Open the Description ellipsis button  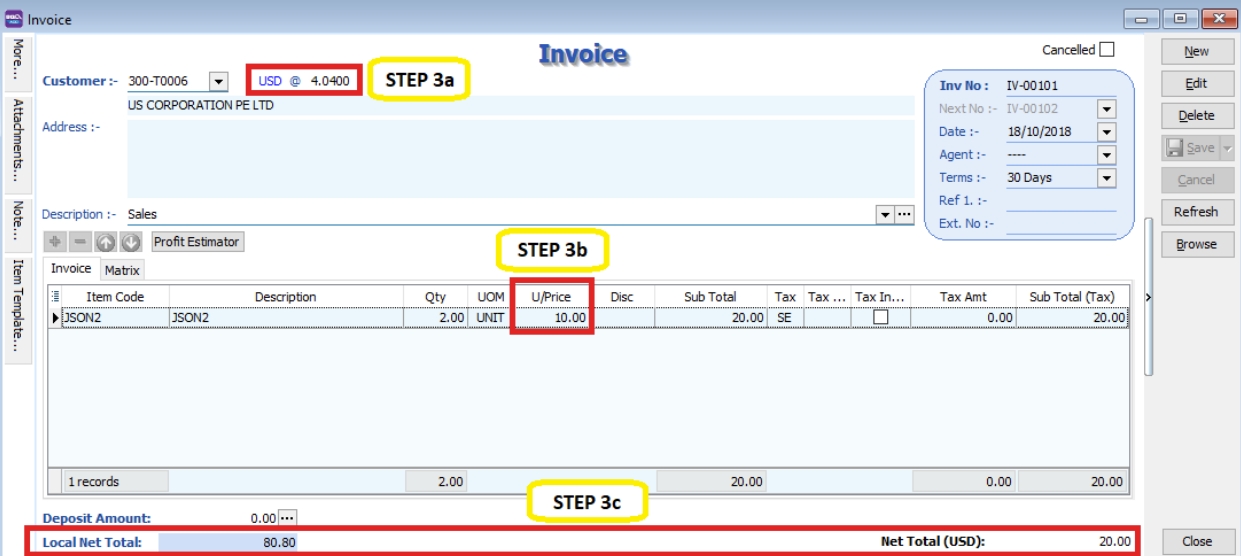click(905, 214)
